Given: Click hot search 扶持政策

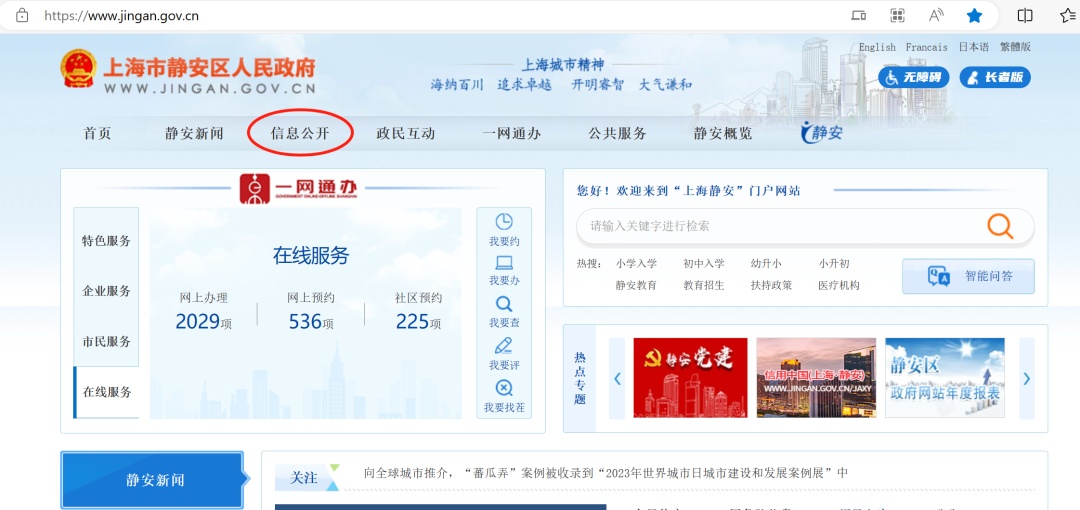Looking at the screenshot, I should click(x=771, y=285).
